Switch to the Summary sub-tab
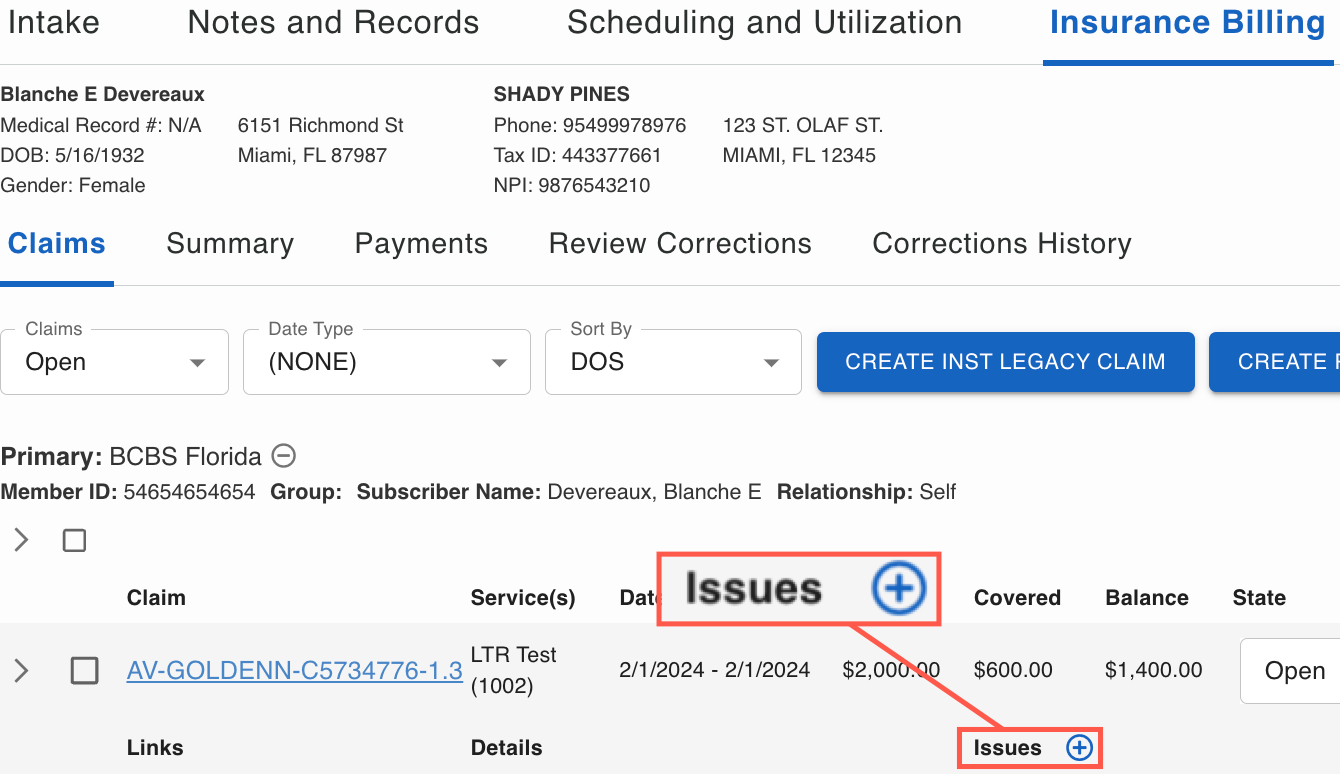The height and width of the screenshot is (774, 1340). (x=230, y=244)
